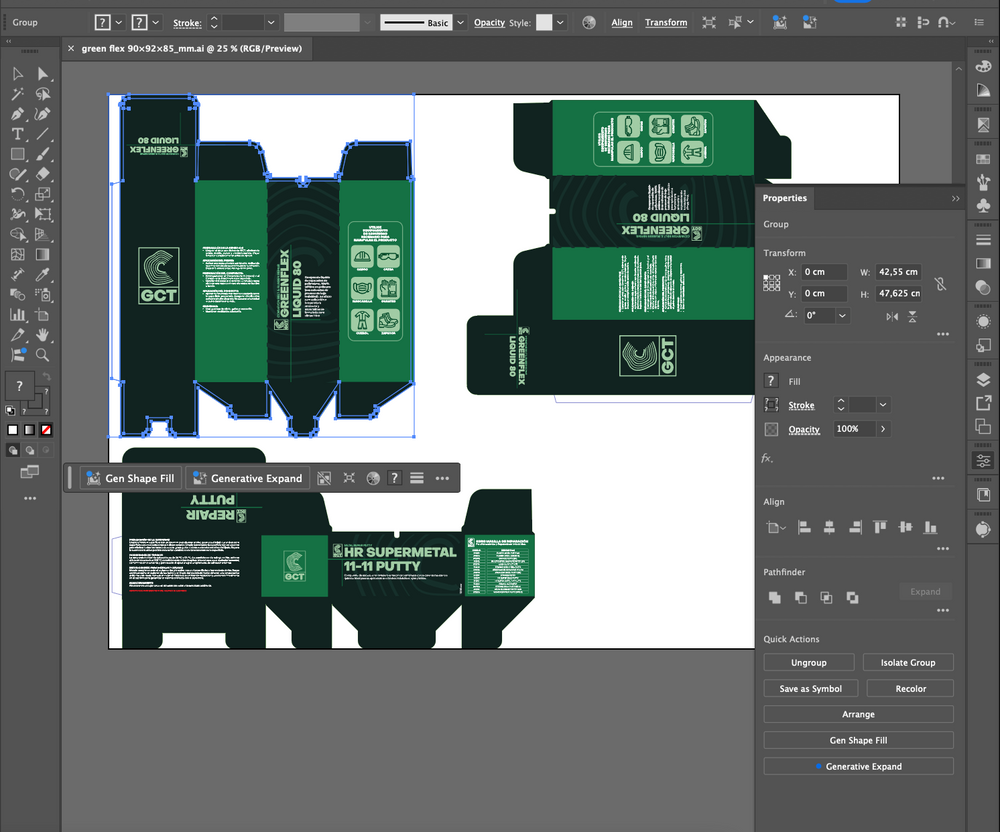Click Style swatch in control bar
This screenshot has width=1000, height=832.
[544, 22]
